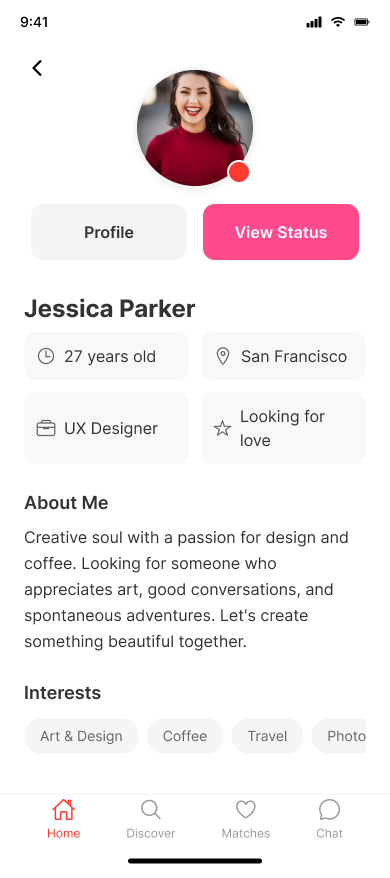Select the Coffee interest chip
This screenshot has width=390, height=878.
click(185, 736)
